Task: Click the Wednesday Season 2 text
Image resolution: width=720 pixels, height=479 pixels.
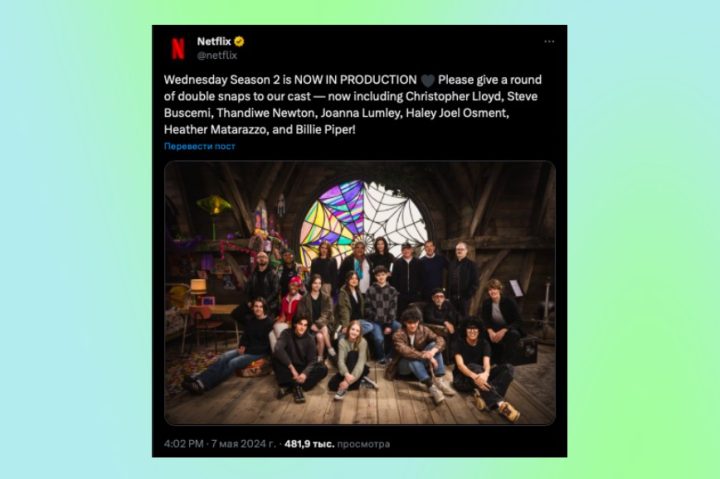Action: coord(222,80)
